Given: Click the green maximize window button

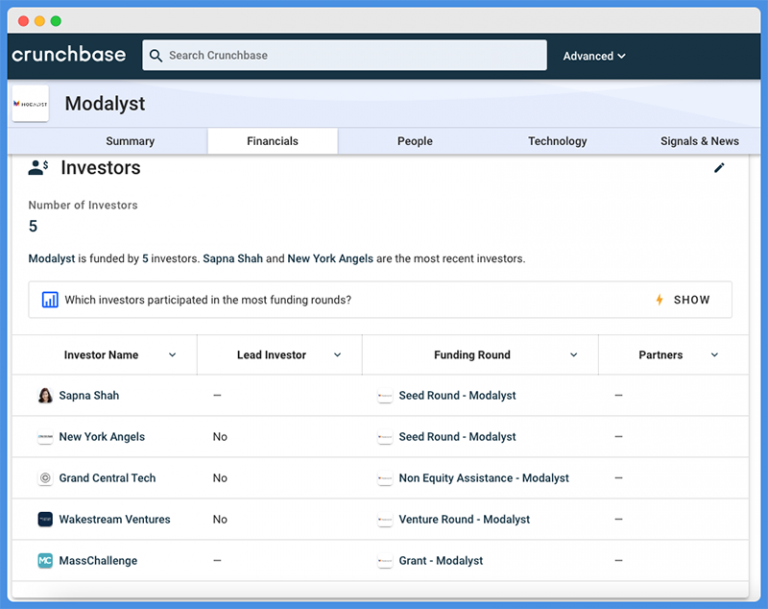Looking at the screenshot, I should [x=56, y=21].
